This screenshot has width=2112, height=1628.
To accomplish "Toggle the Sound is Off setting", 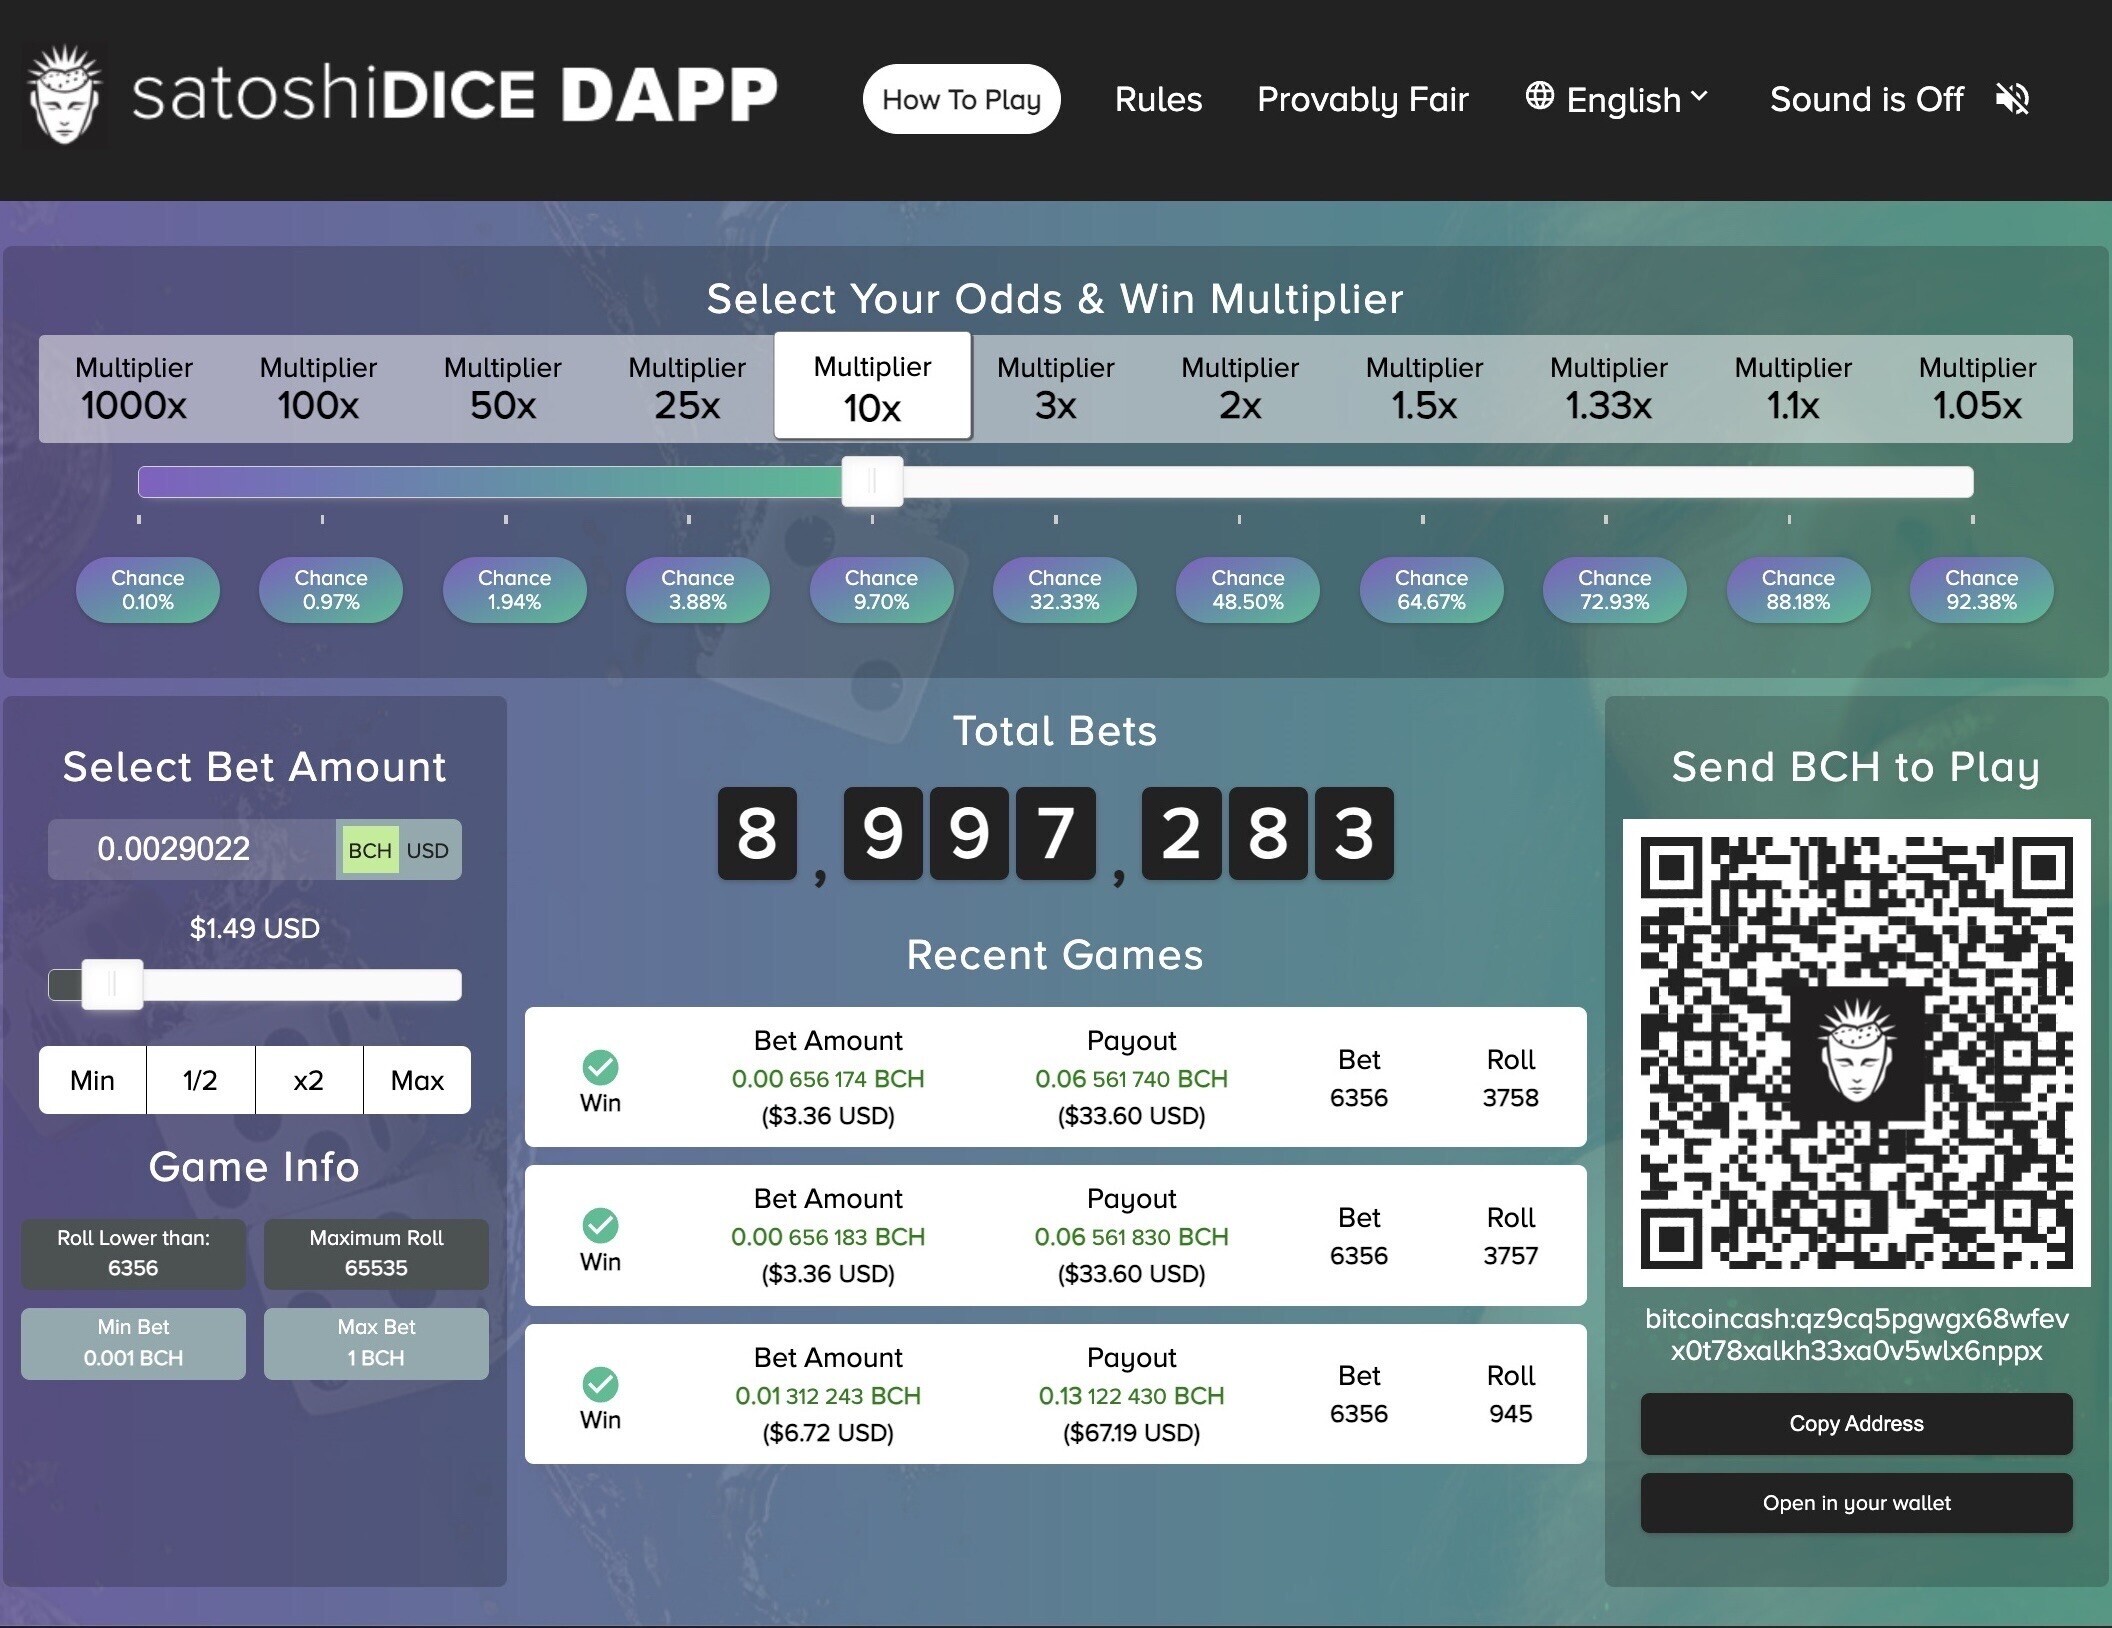I will point(1900,99).
